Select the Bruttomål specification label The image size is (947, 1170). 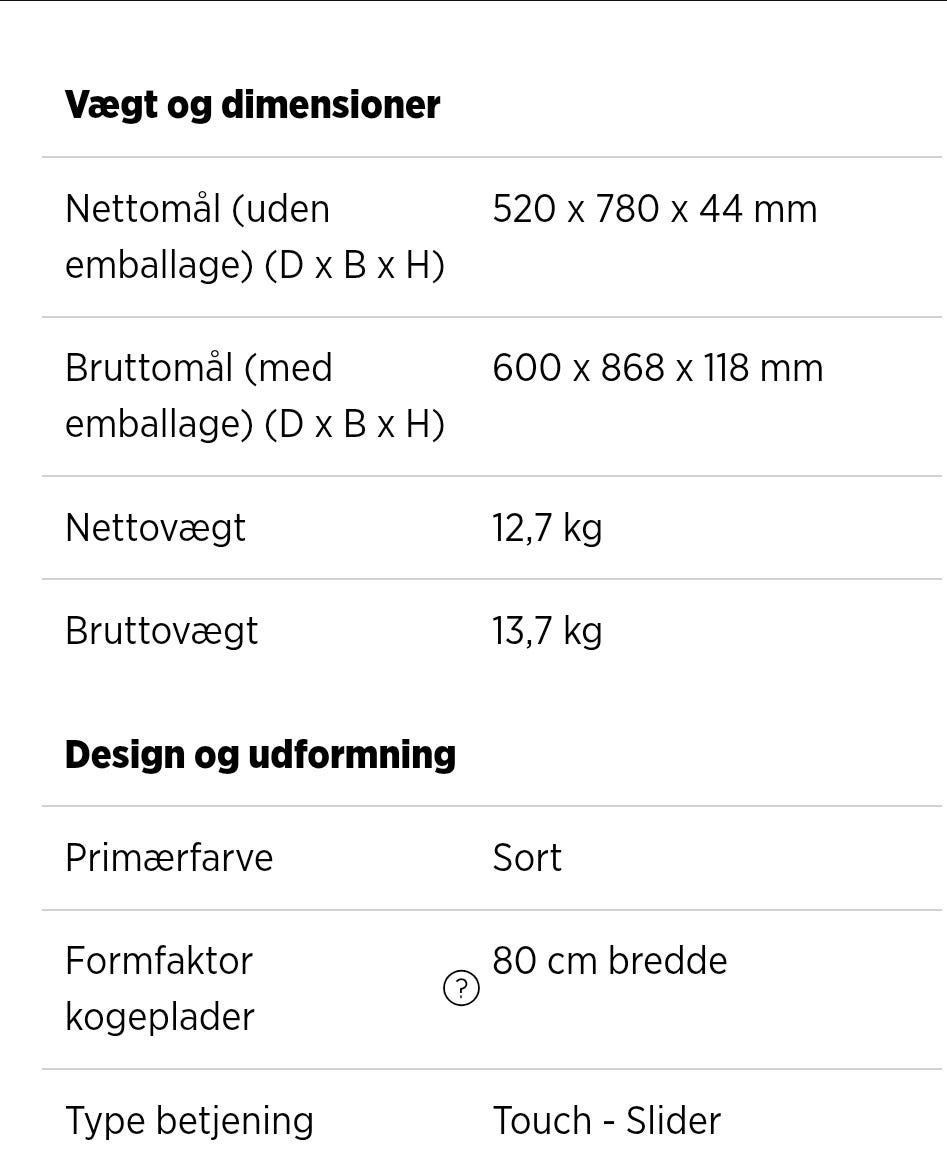(254, 396)
